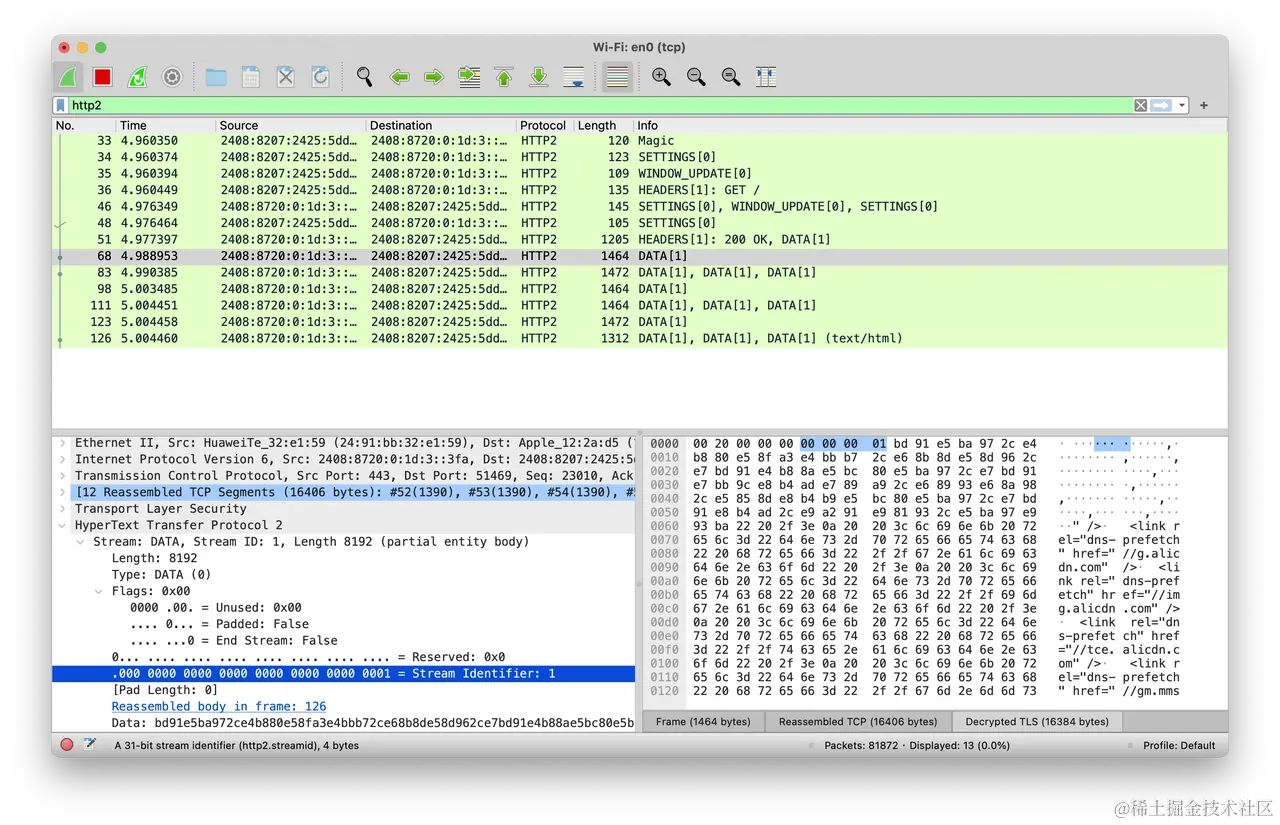Zoom out on packet text
The width and height of the screenshot is (1280, 825).
[x=696, y=77]
